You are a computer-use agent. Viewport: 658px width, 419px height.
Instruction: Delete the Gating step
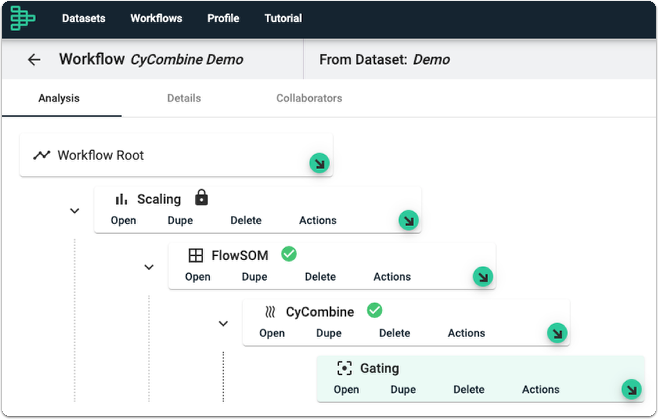[x=469, y=389]
